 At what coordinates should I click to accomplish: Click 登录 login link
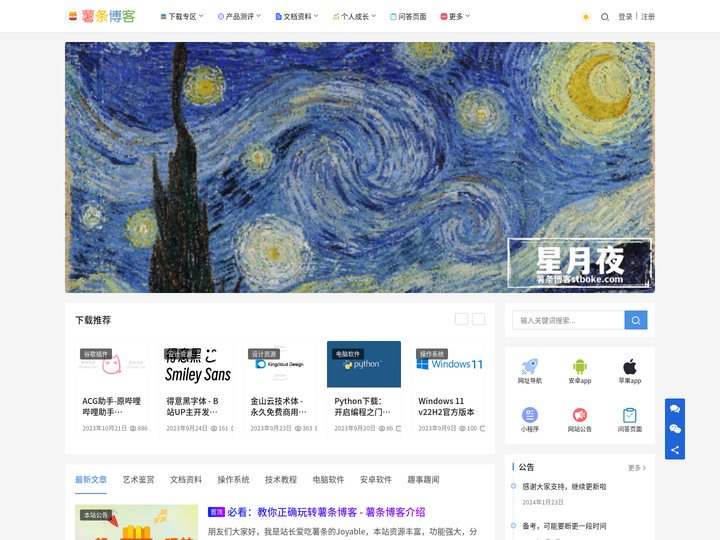(625, 17)
